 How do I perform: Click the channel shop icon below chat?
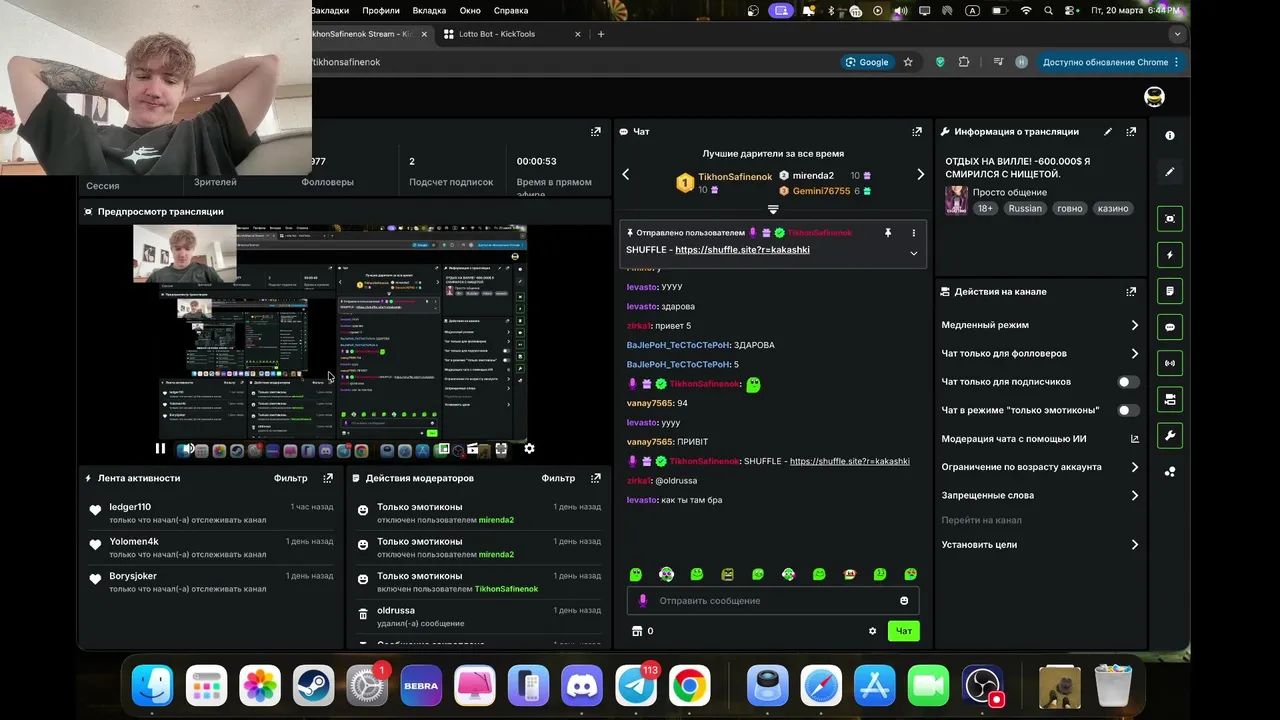pos(636,631)
